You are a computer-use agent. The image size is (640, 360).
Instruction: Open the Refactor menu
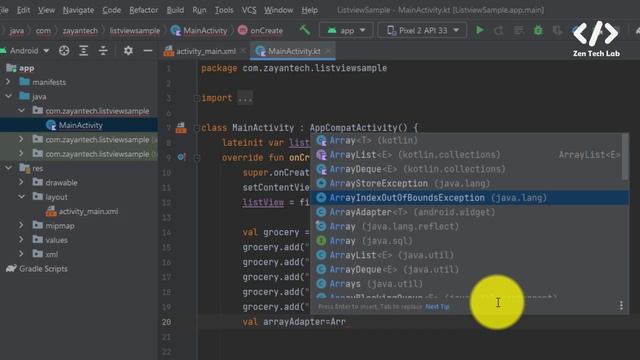(x=143, y=10)
